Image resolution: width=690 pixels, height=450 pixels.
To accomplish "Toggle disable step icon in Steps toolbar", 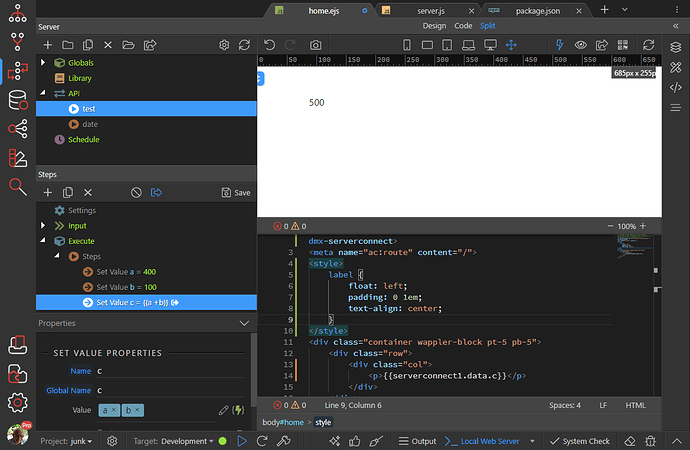I will click(136, 192).
